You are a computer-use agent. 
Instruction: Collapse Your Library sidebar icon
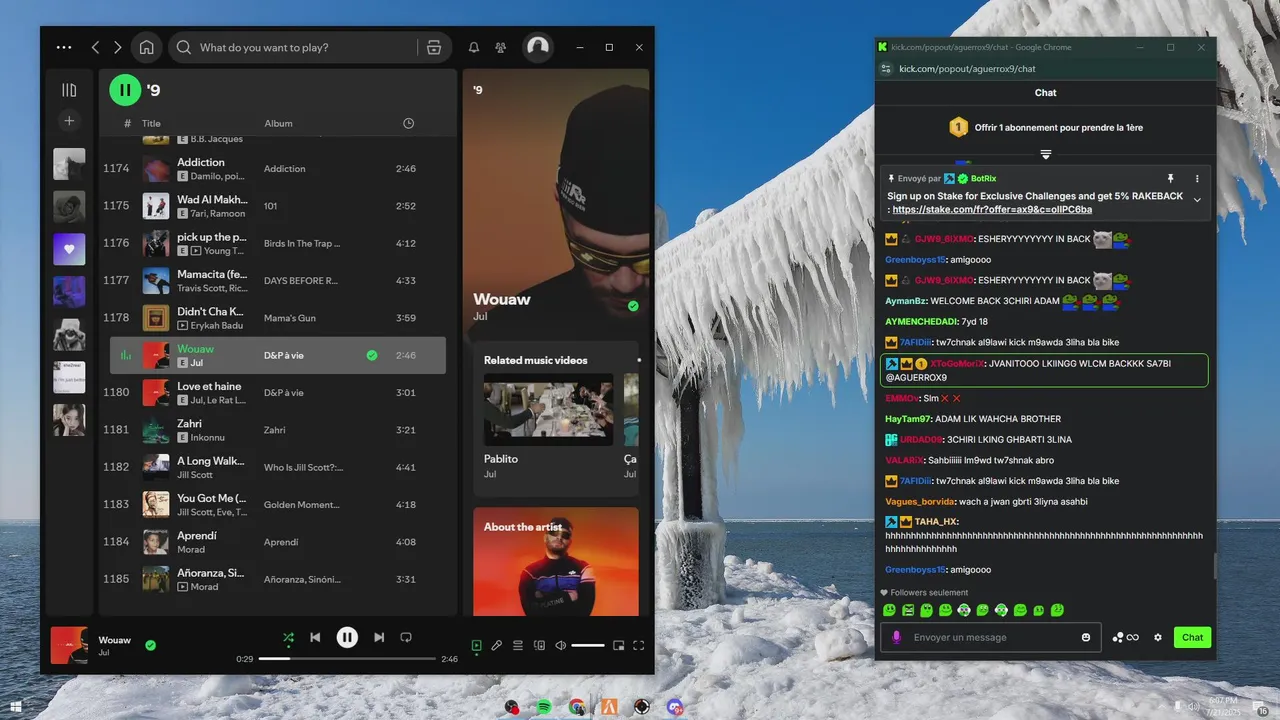69,90
